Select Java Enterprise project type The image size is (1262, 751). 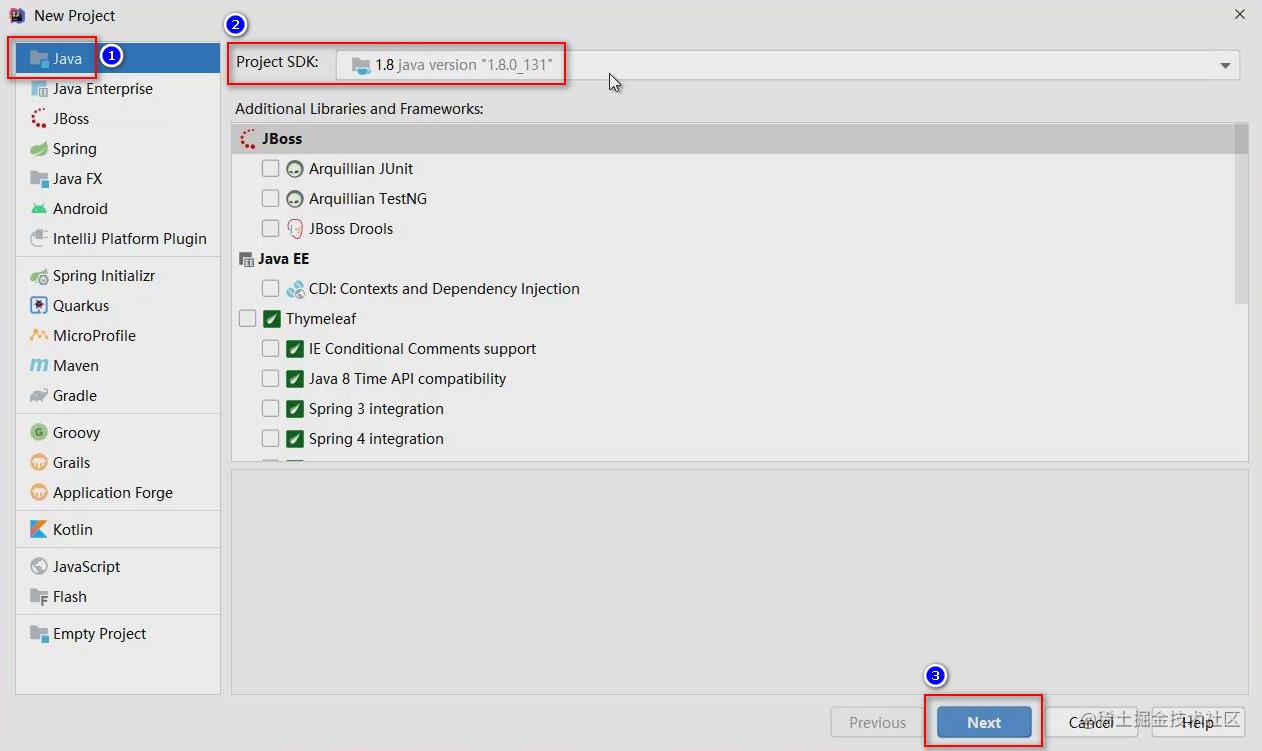(118, 89)
